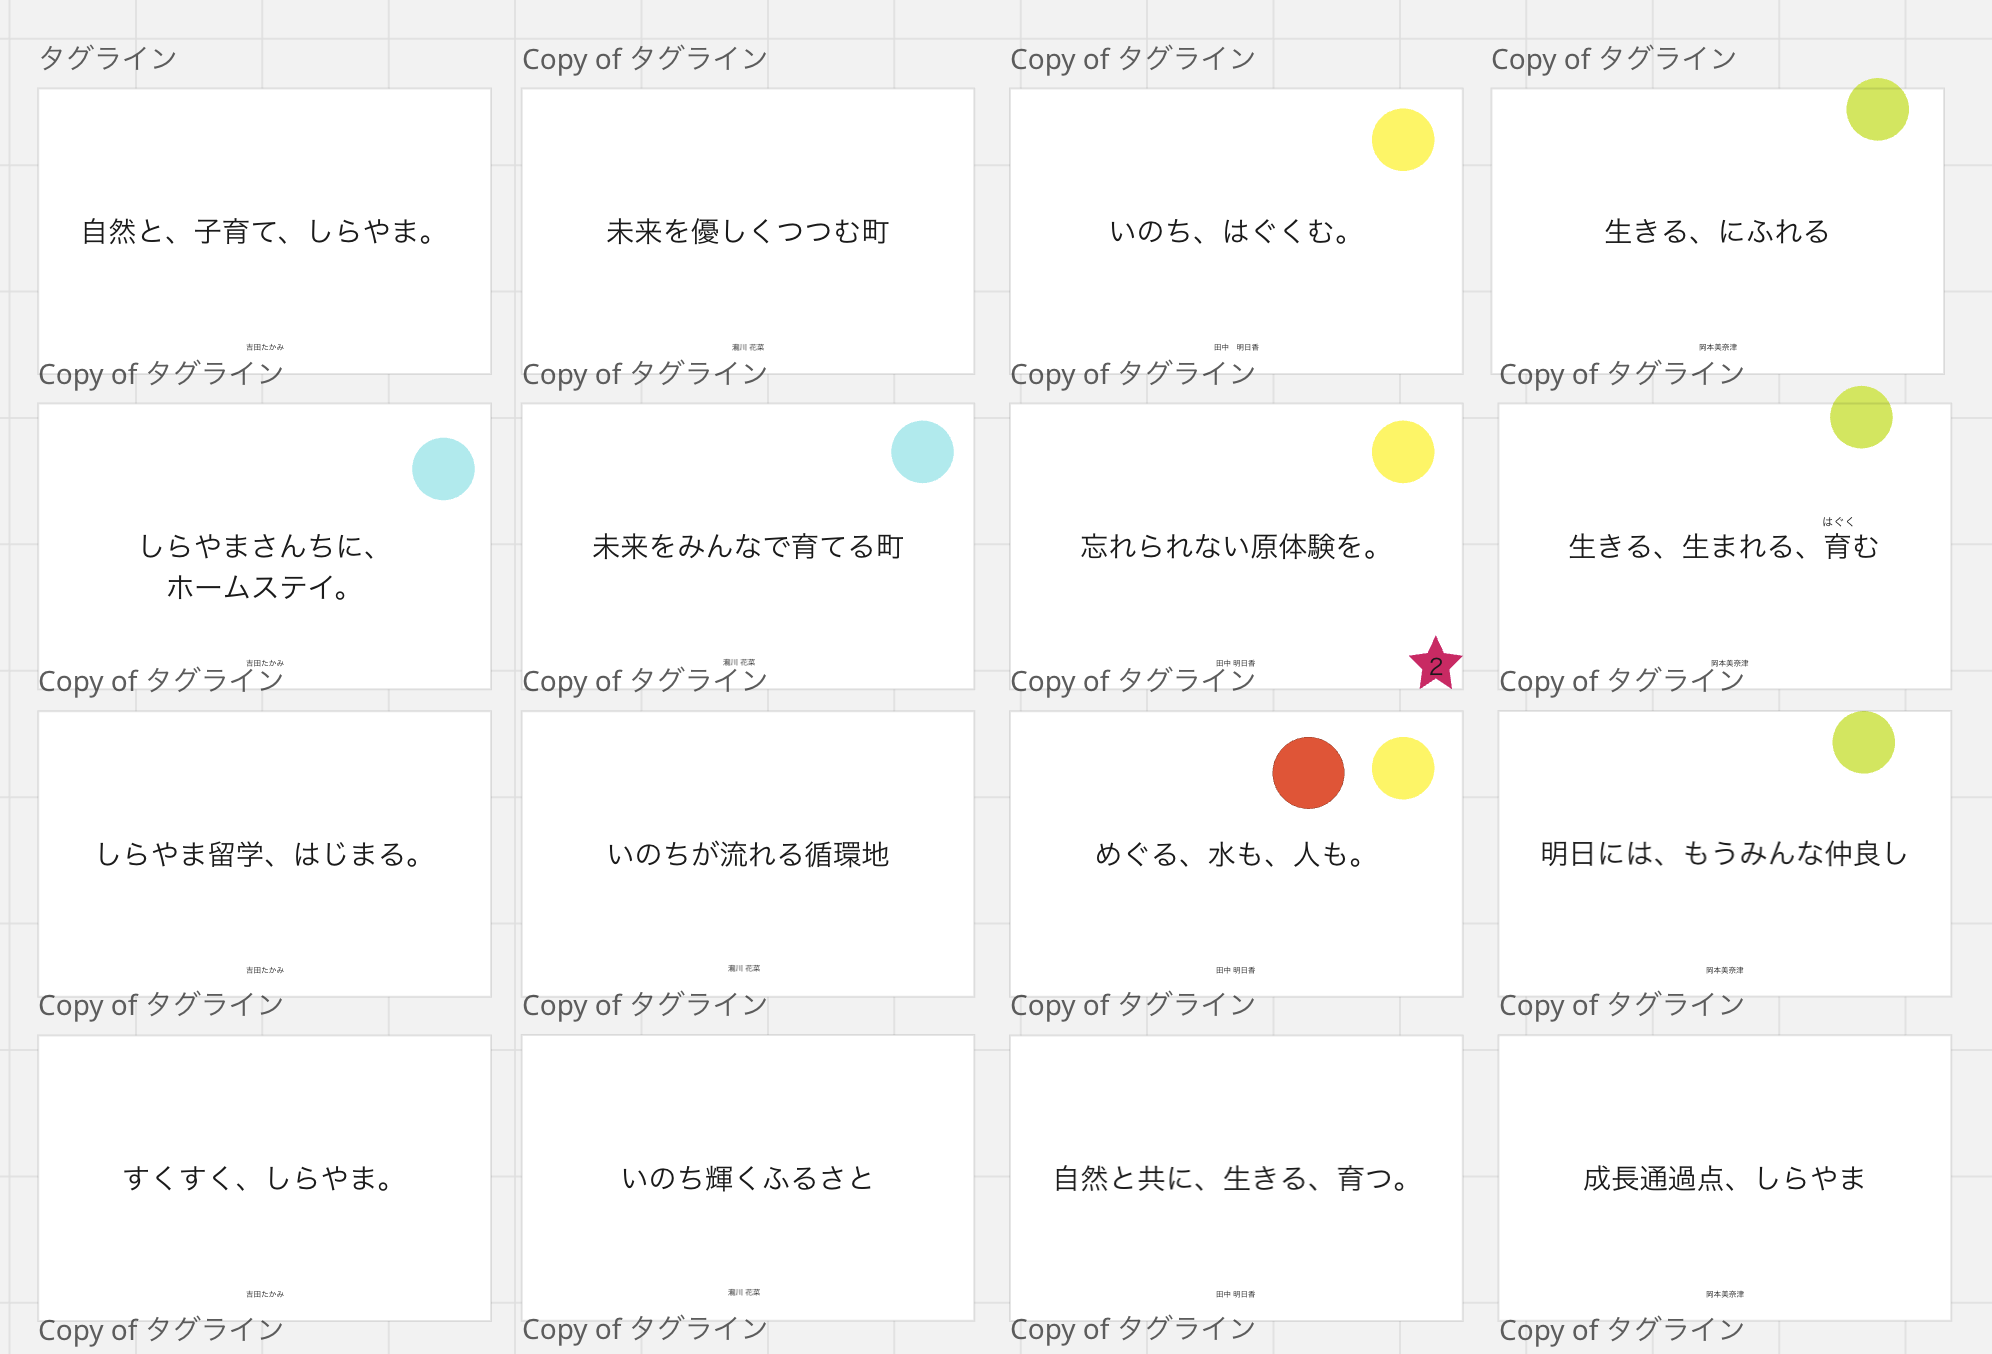Click the small はぐく furigana above 育む

[x=1838, y=521]
